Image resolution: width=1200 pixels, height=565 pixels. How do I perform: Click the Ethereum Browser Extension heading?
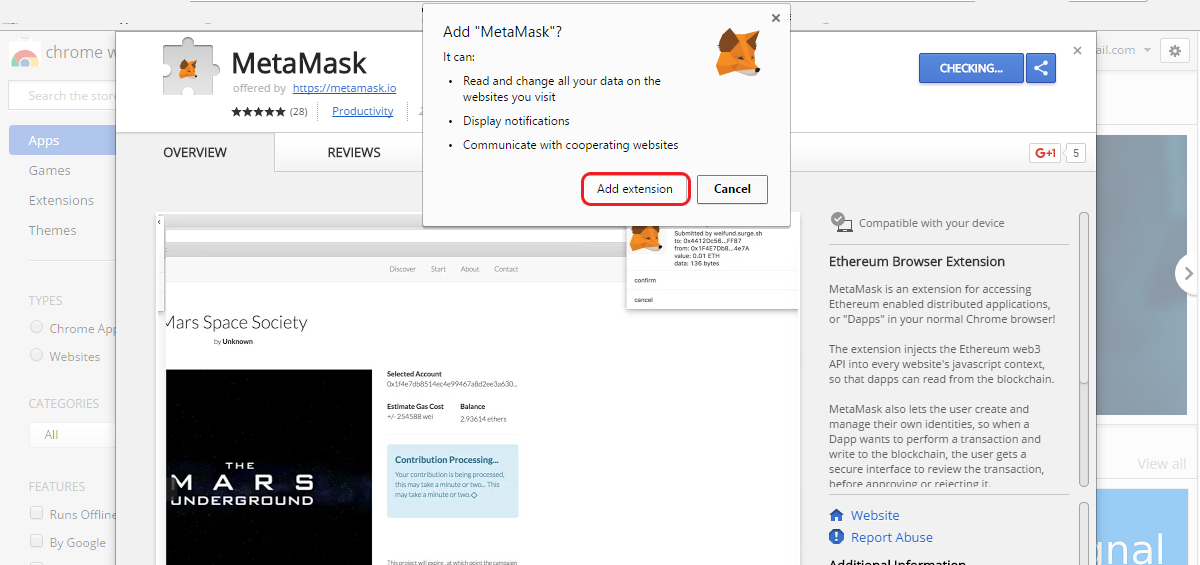click(x=917, y=261)
